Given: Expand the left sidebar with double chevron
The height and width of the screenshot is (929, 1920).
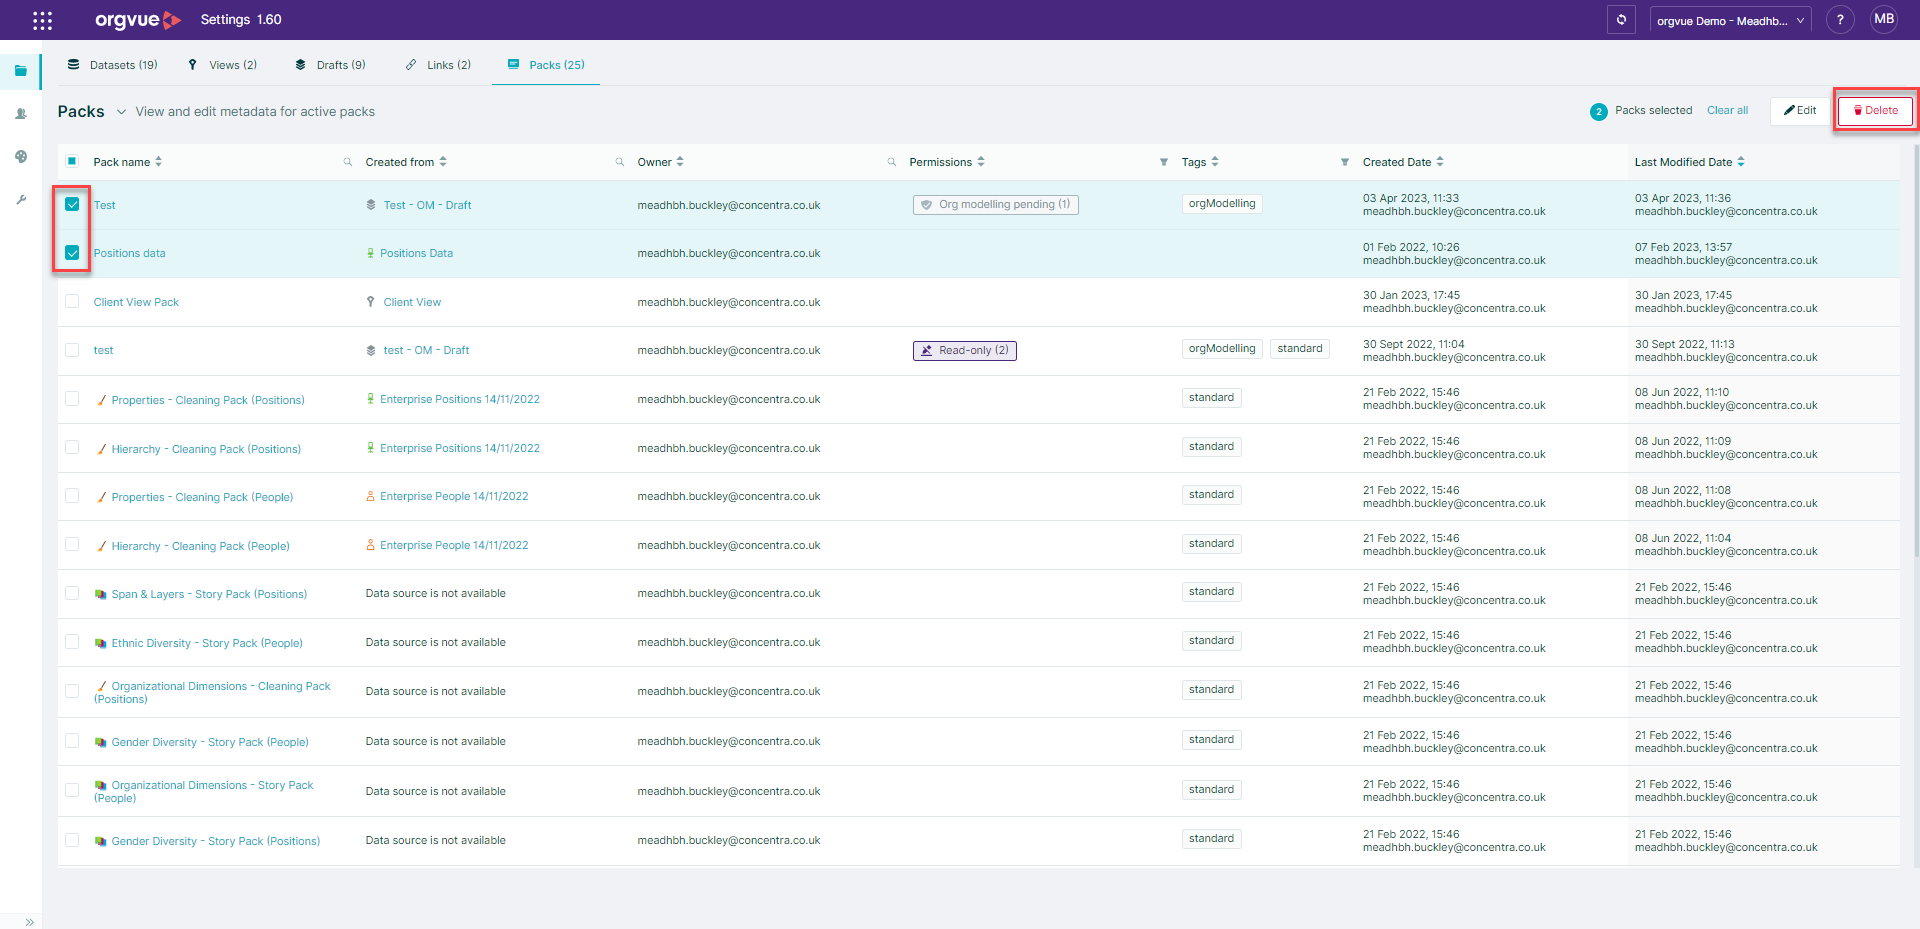Looking at the screenshot, I should [x=29, y=921].
